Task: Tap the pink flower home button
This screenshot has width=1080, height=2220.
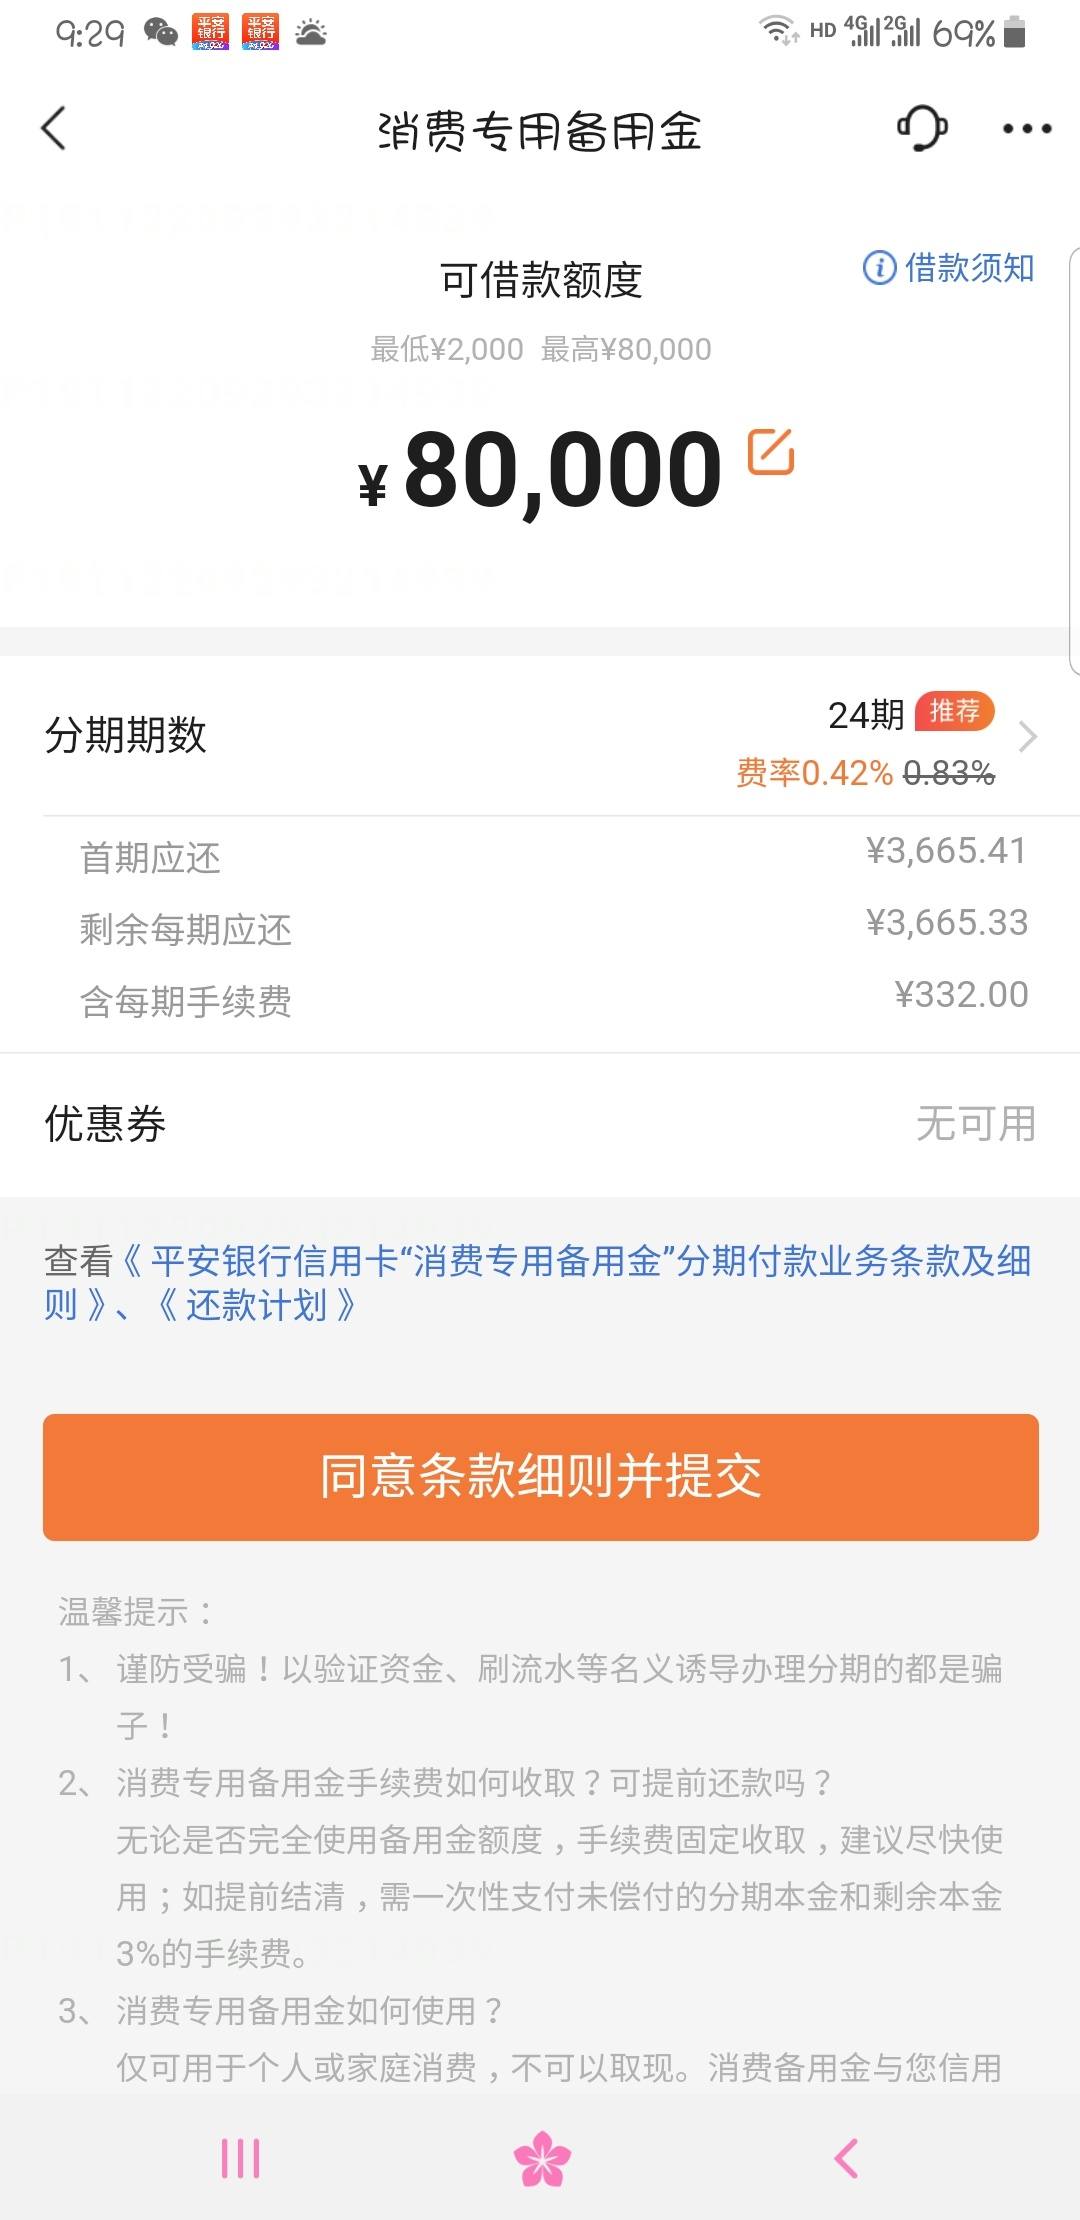Action: [541, 2158]
